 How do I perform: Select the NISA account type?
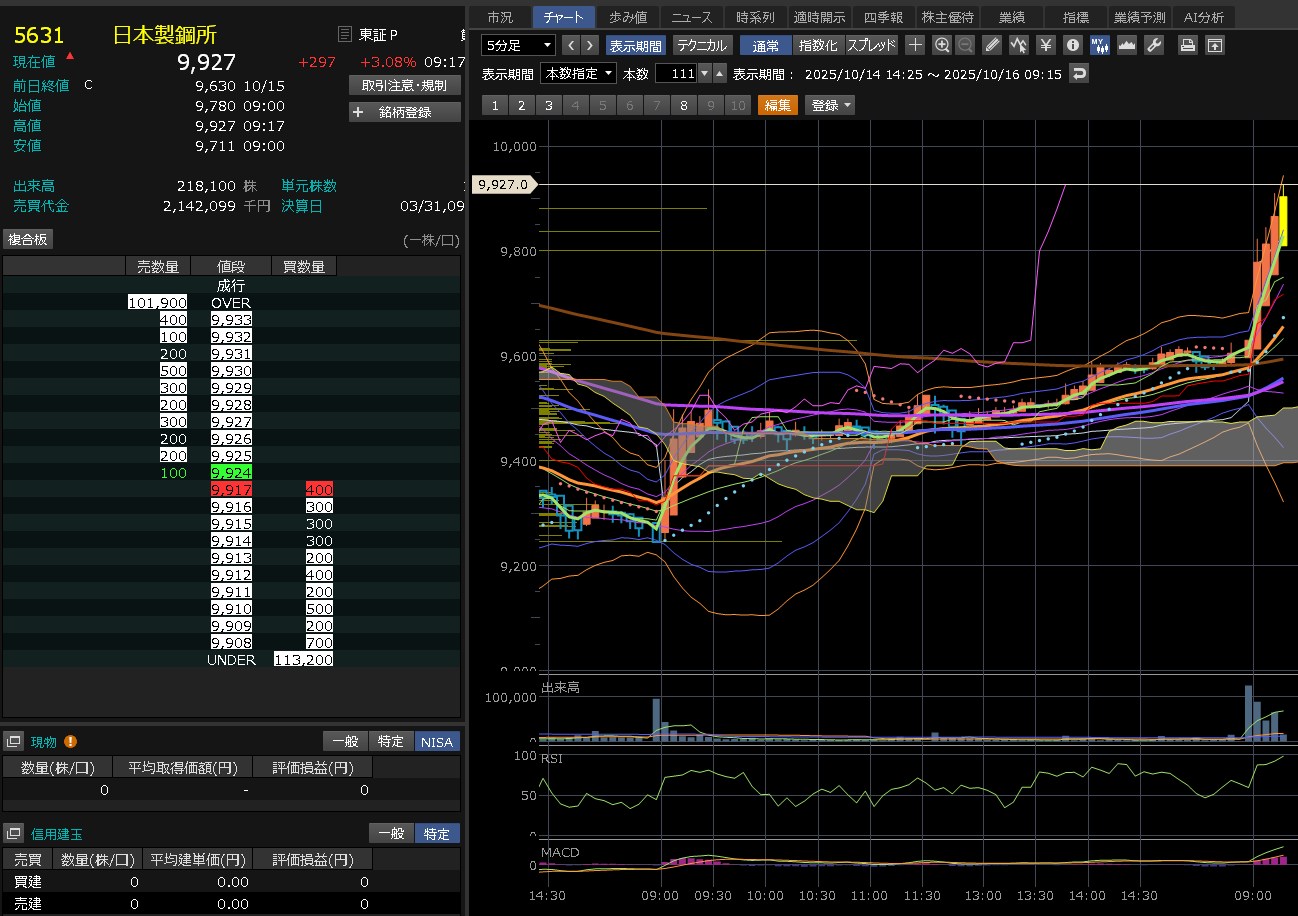pos(437,741)
